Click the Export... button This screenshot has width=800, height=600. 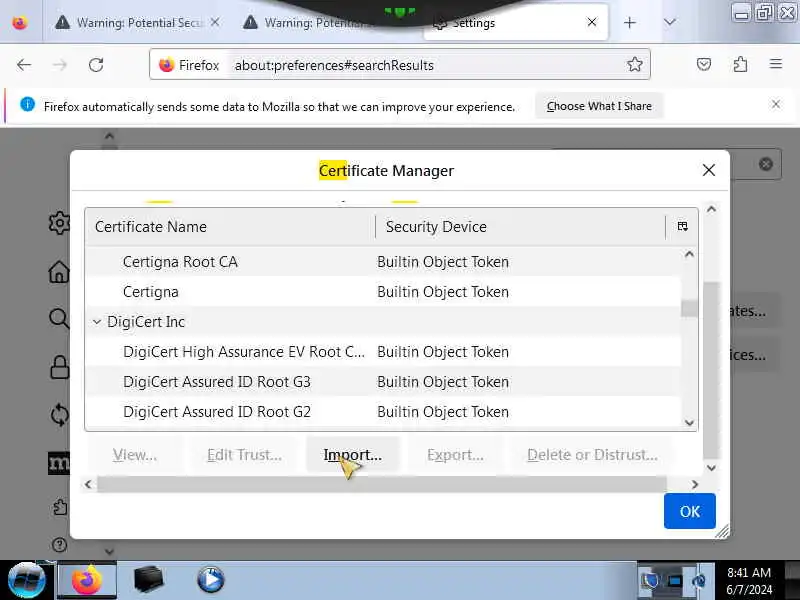tap(455, 455)
